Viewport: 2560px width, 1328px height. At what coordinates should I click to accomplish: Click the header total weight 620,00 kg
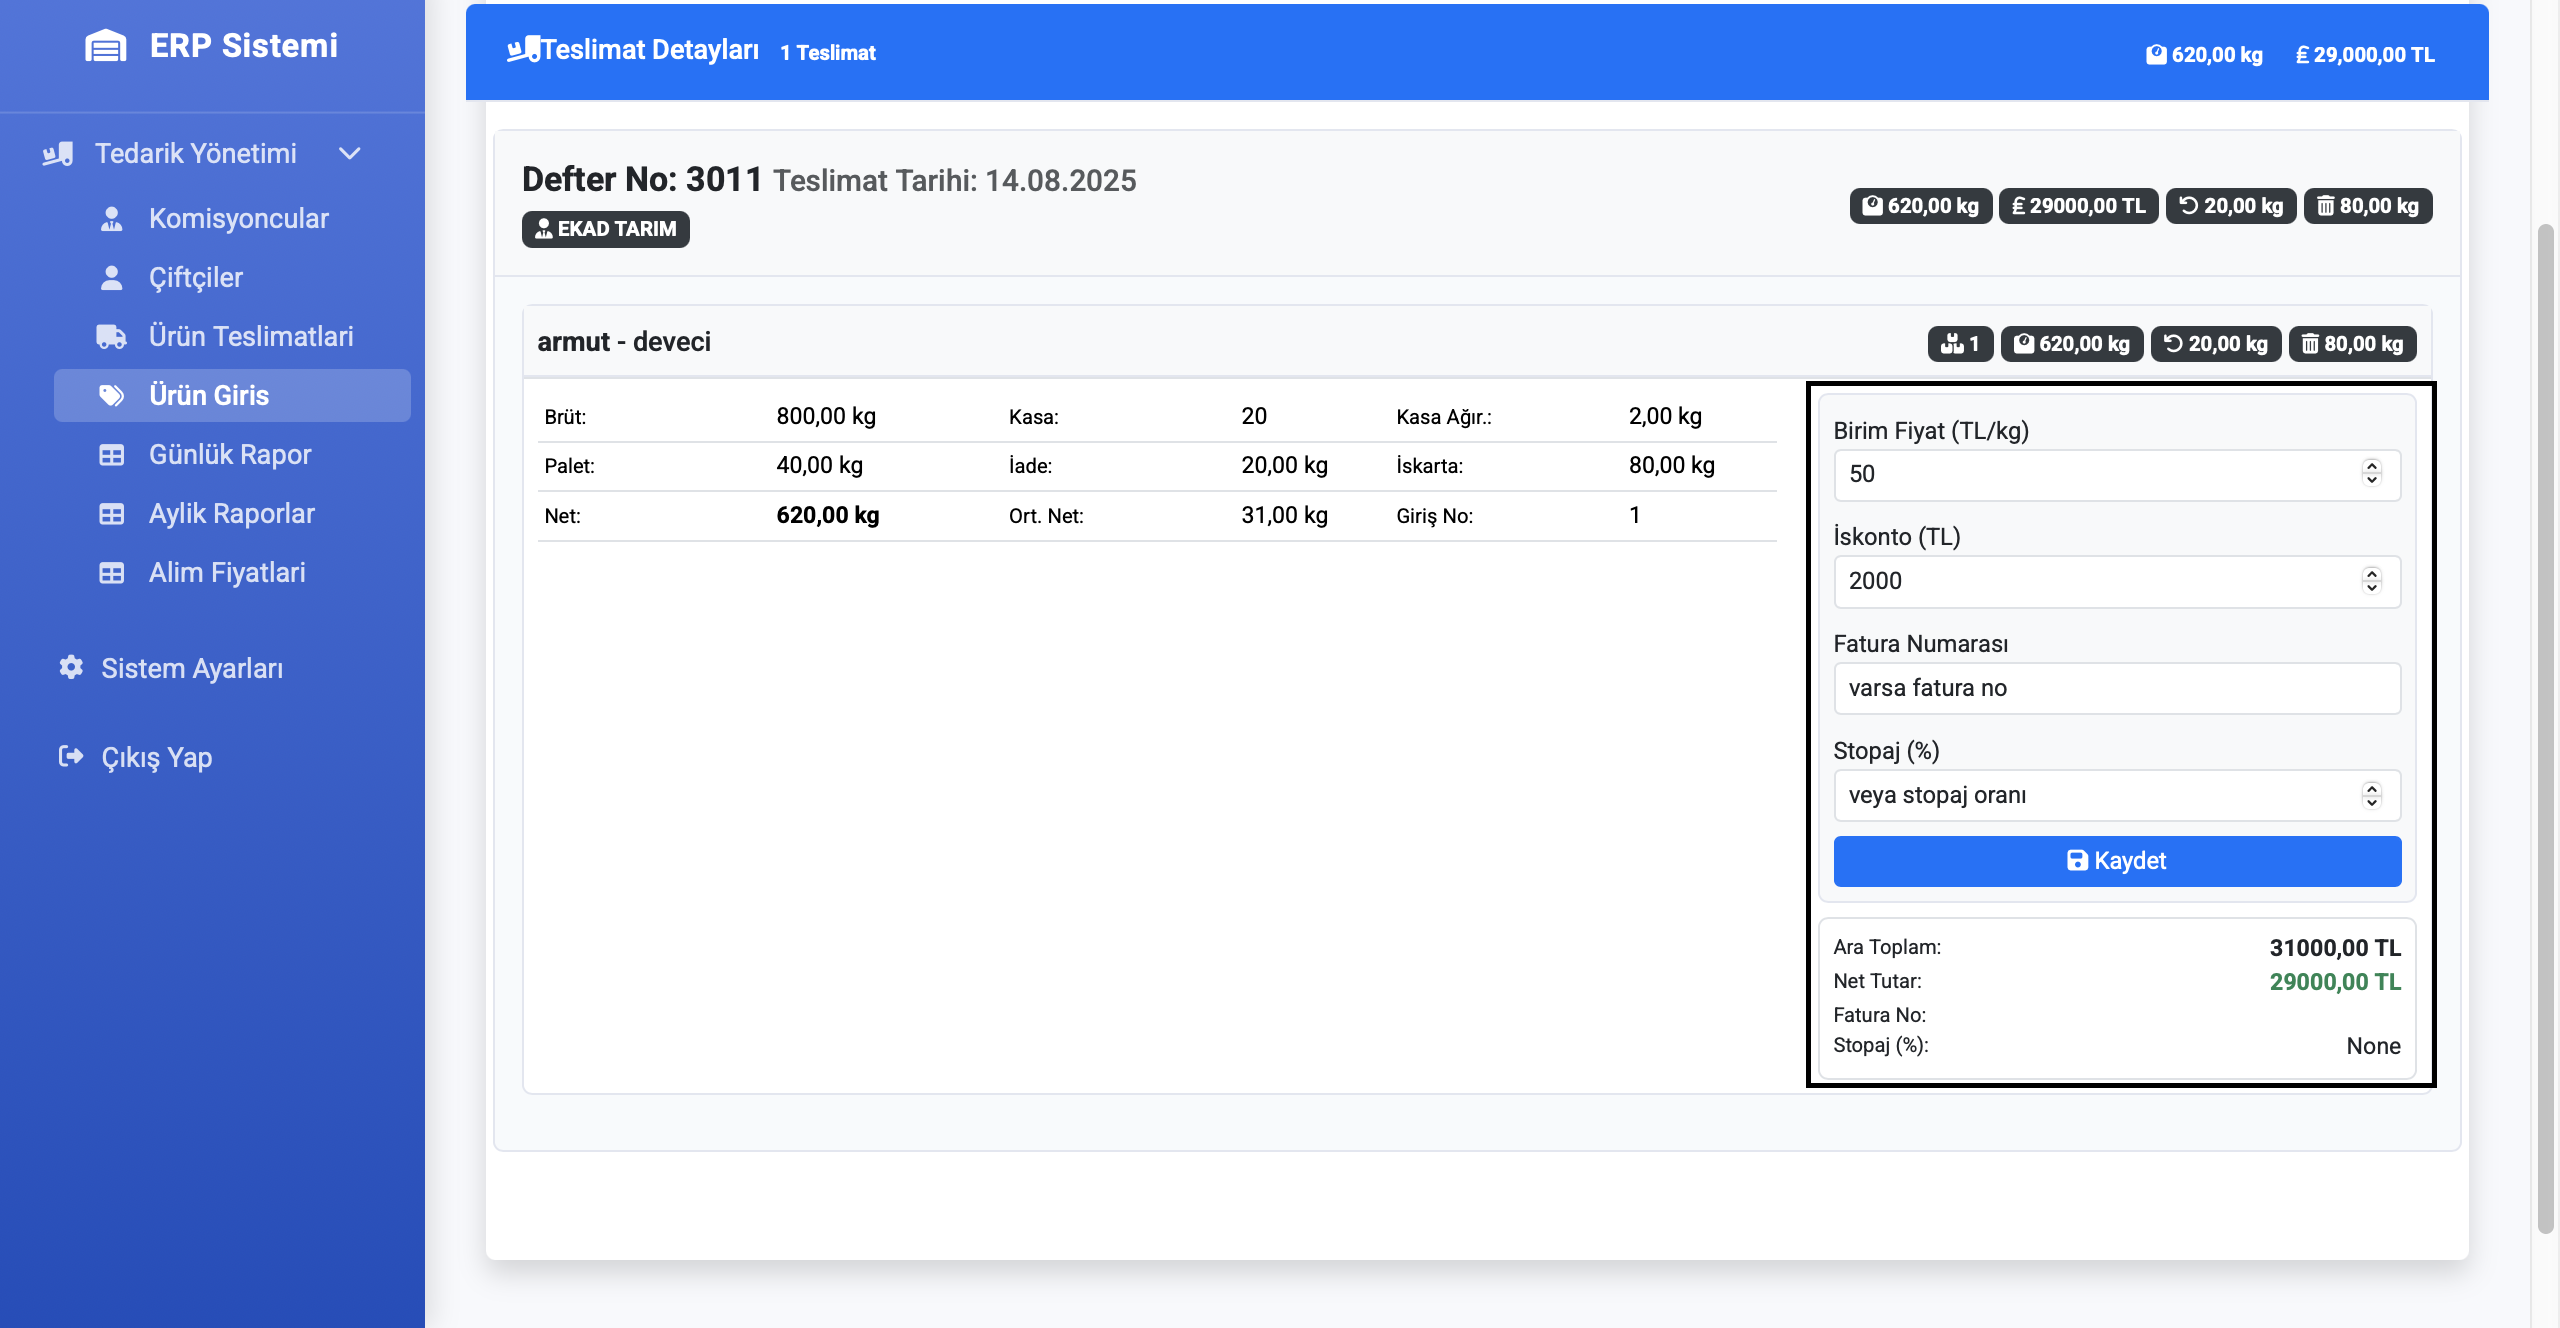tap(2204, 55)
